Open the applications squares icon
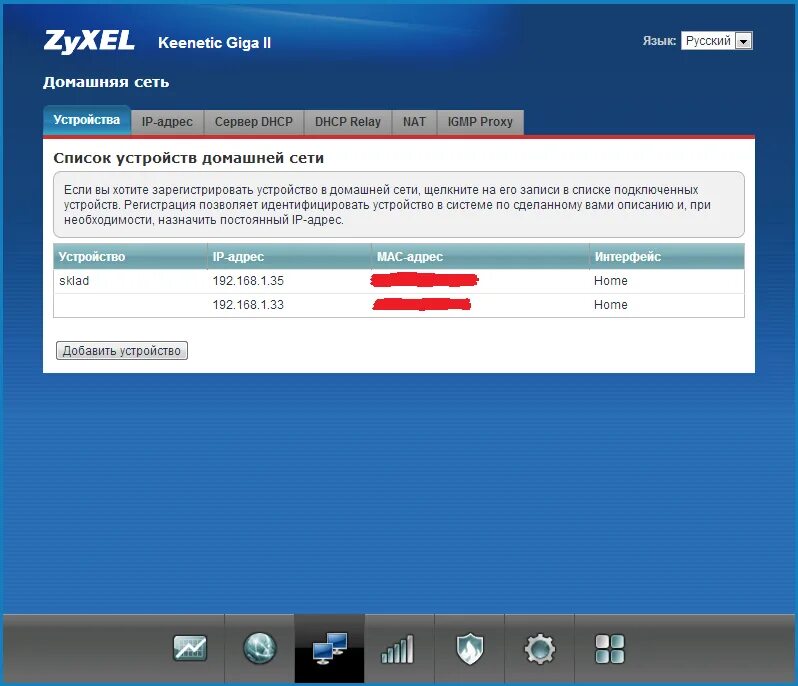Viewport: 798px width, 686px height. click(610, 649)
